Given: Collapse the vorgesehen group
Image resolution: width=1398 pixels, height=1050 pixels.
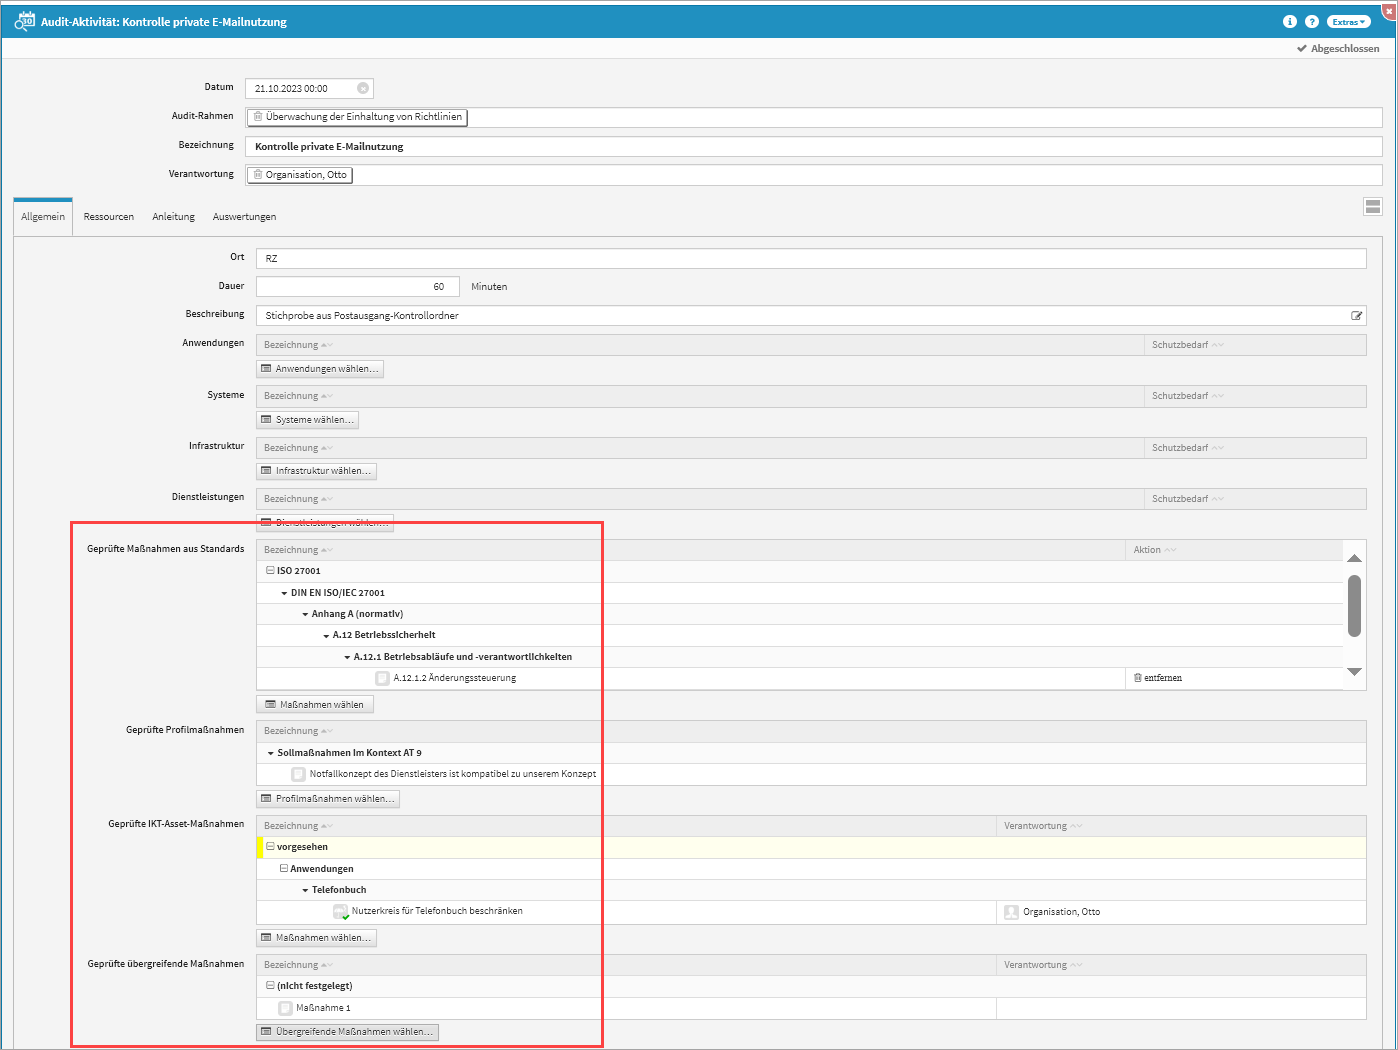Looking at the screenshot, I should (270, 847).
